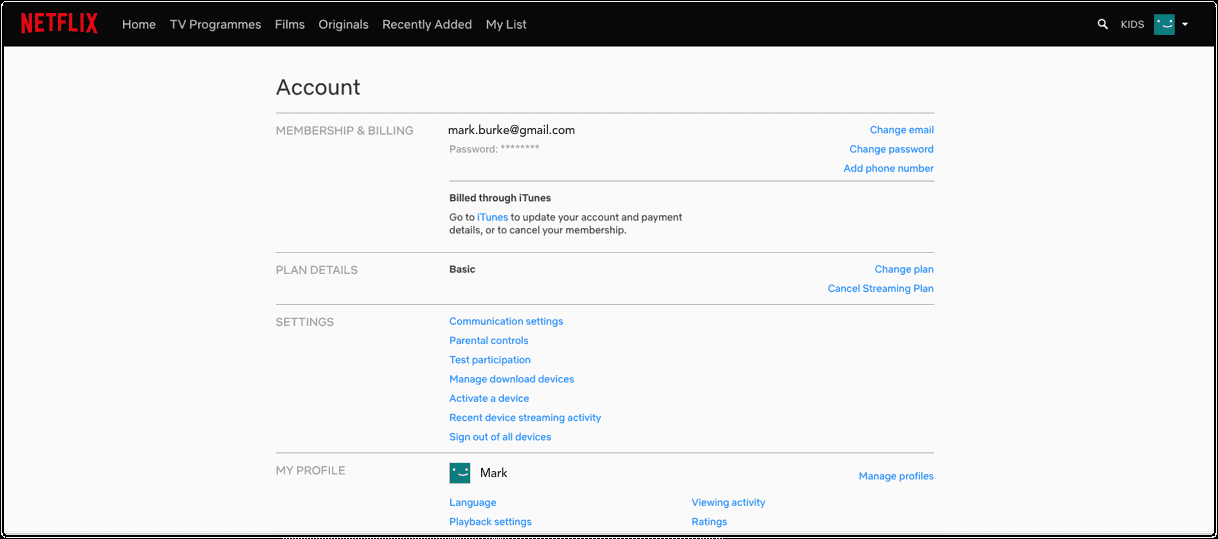Click MEMBERSHIP & BILLING section label
The image size is (1218, 539).
point(345,130)
